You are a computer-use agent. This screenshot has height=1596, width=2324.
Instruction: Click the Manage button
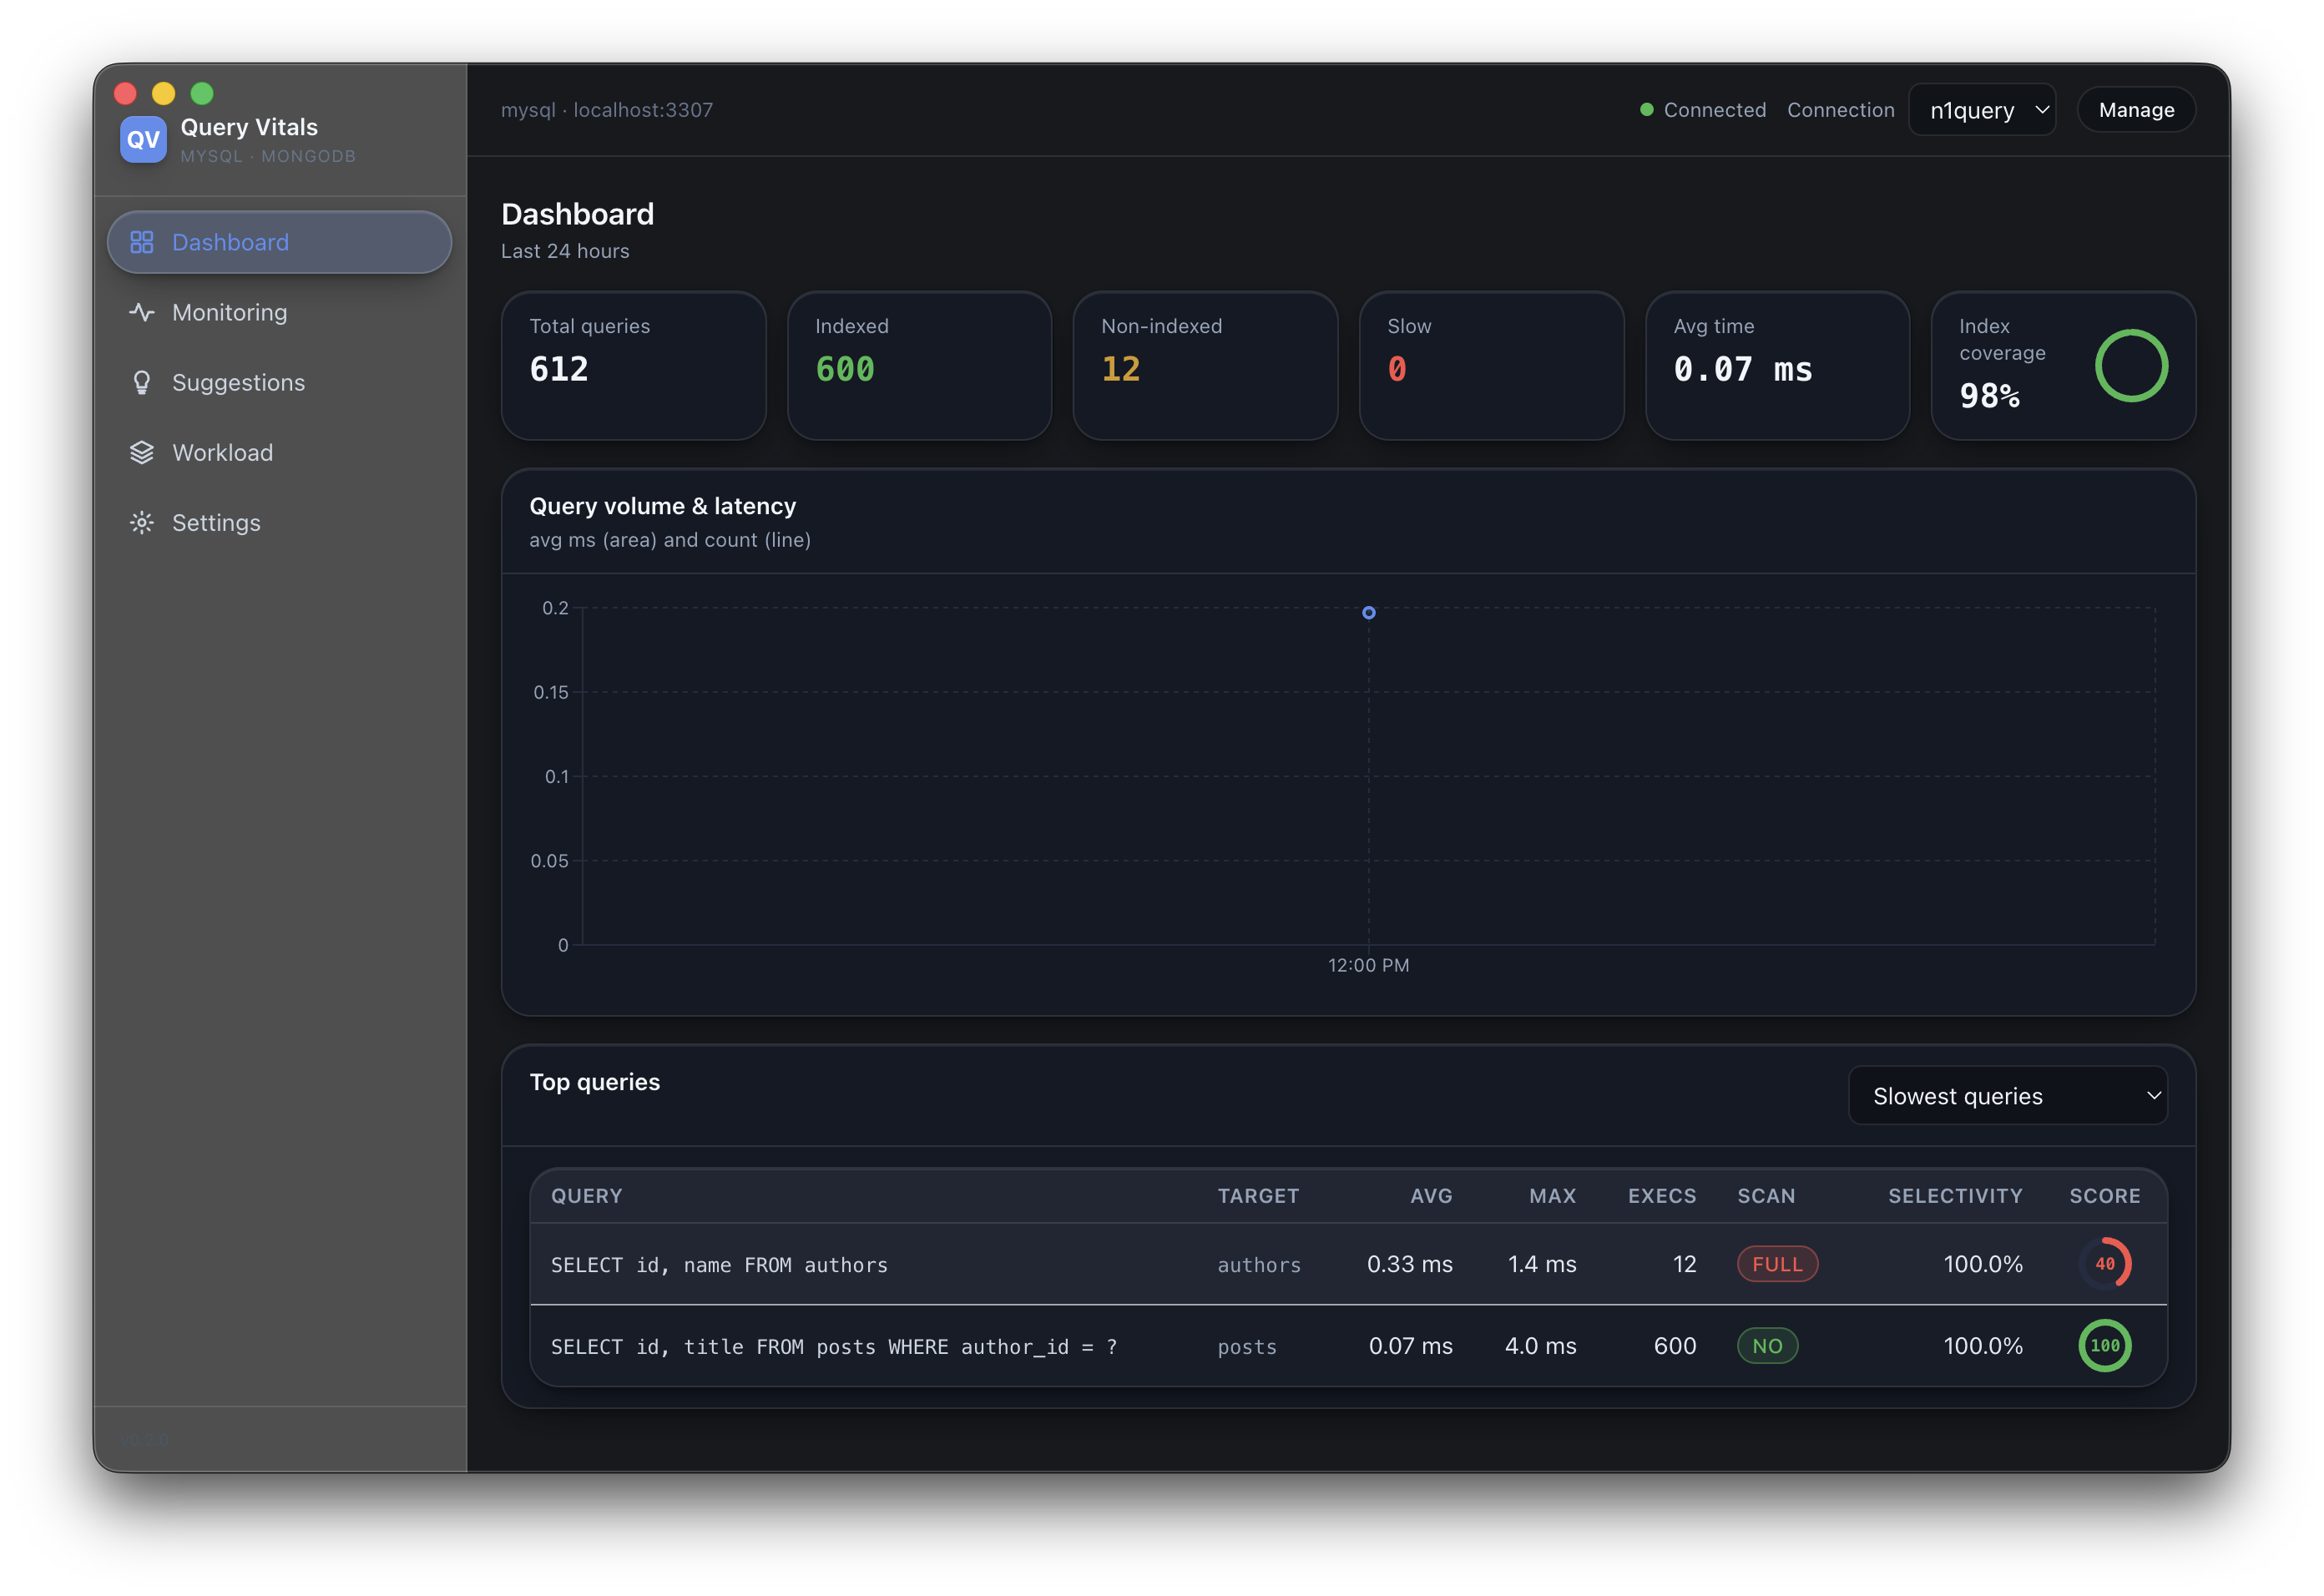click(2136, 110)
